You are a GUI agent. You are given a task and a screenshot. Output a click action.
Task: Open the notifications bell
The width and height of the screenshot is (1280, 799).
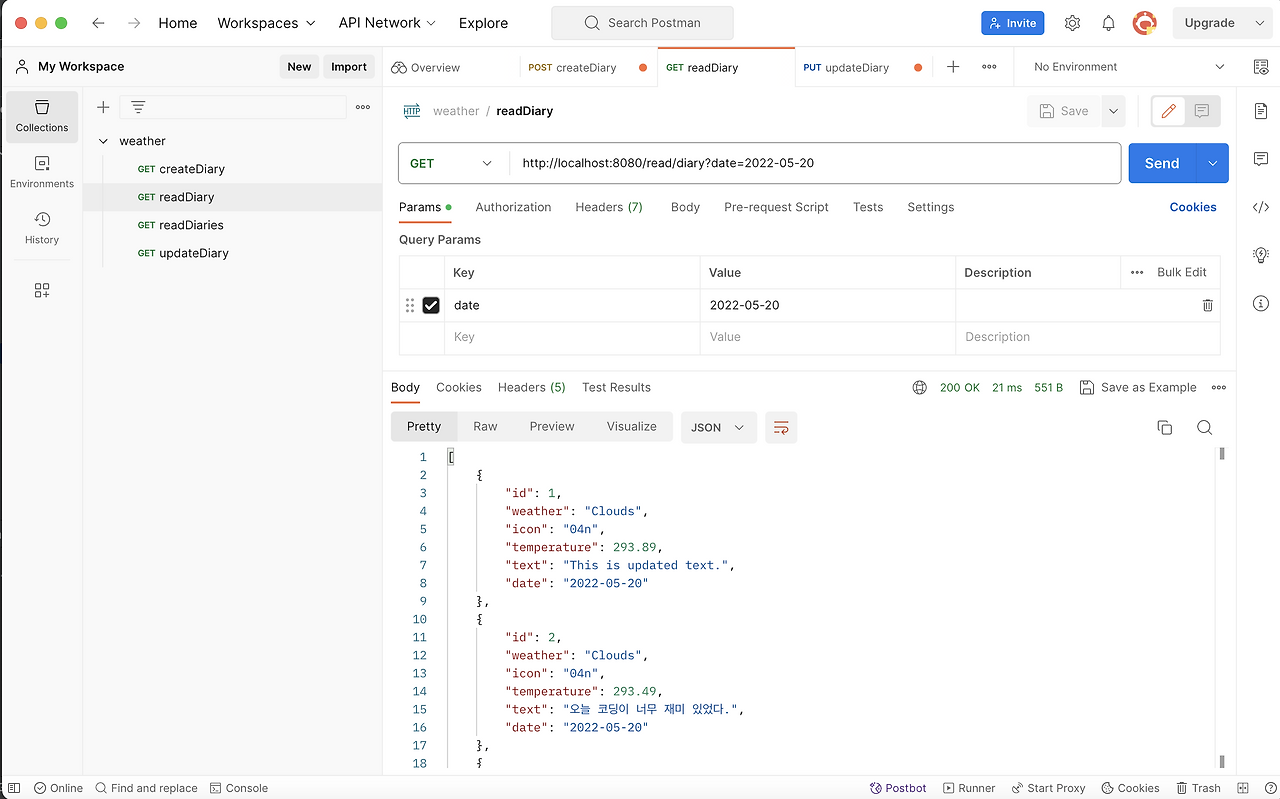point(1108,23)
